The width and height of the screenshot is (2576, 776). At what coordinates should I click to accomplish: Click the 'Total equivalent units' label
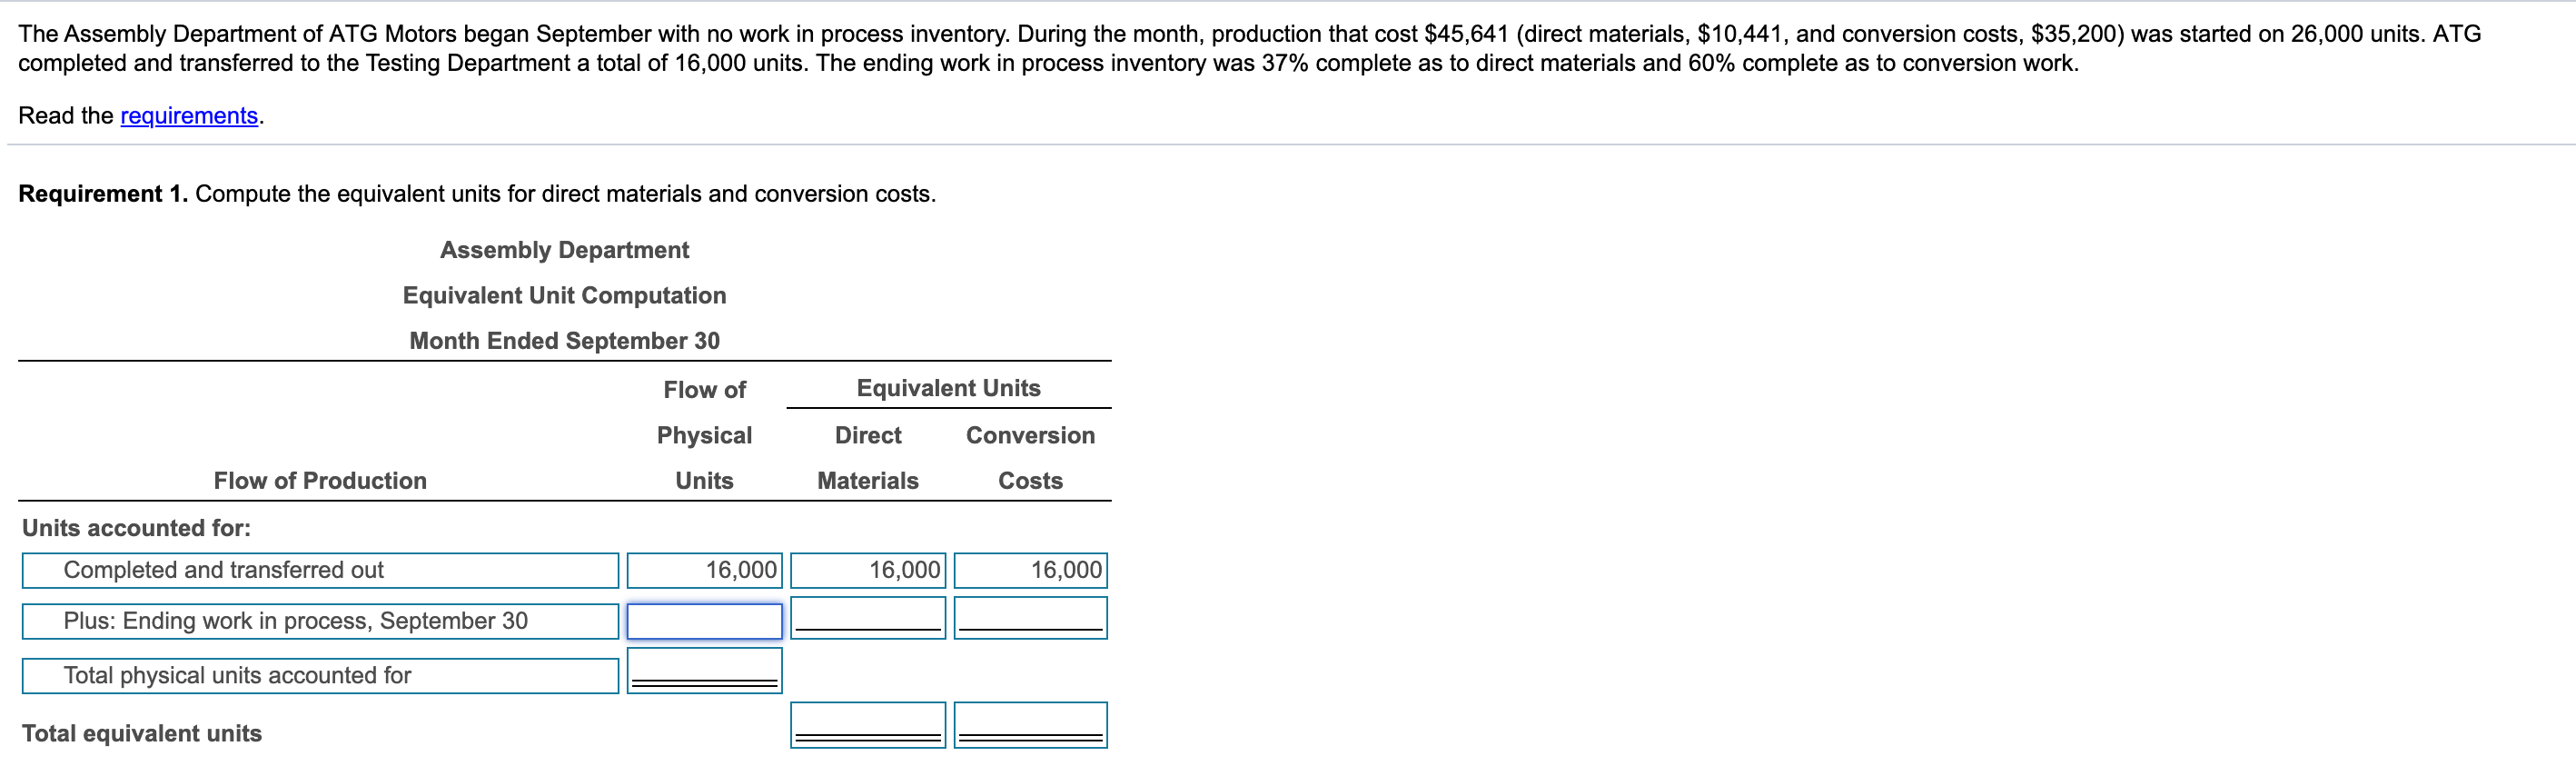pos(142,734)
